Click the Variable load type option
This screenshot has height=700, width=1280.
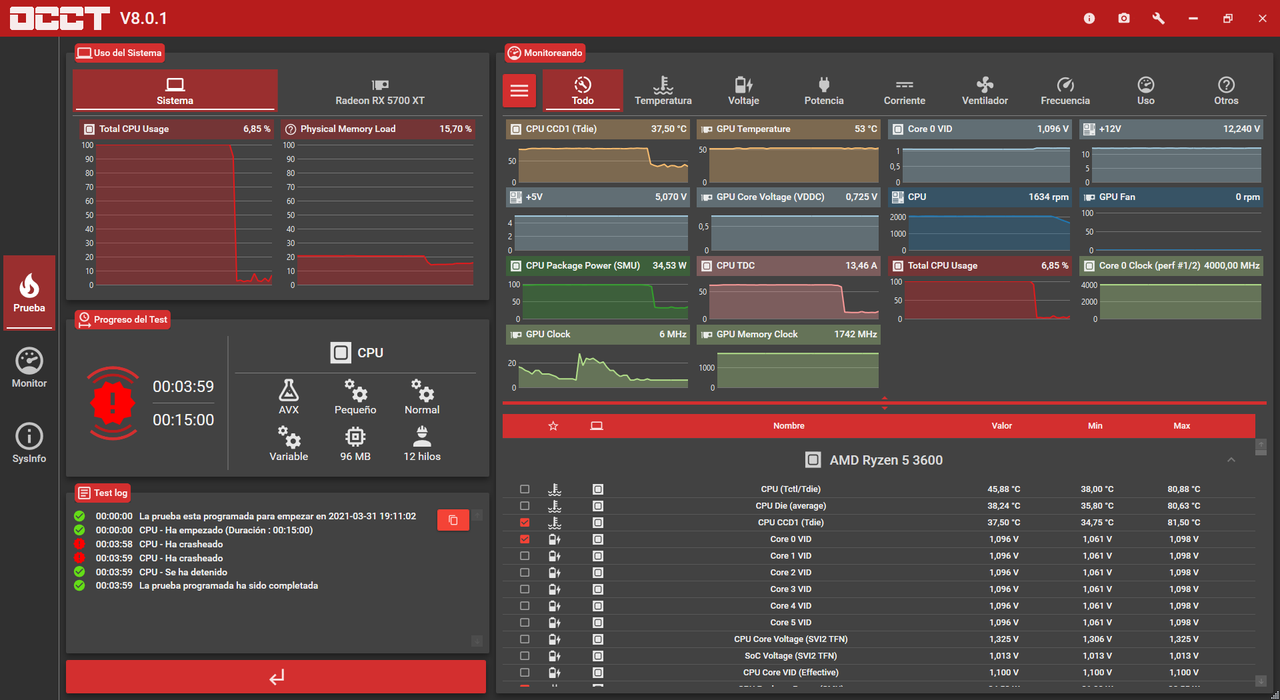tap(289, 444)
